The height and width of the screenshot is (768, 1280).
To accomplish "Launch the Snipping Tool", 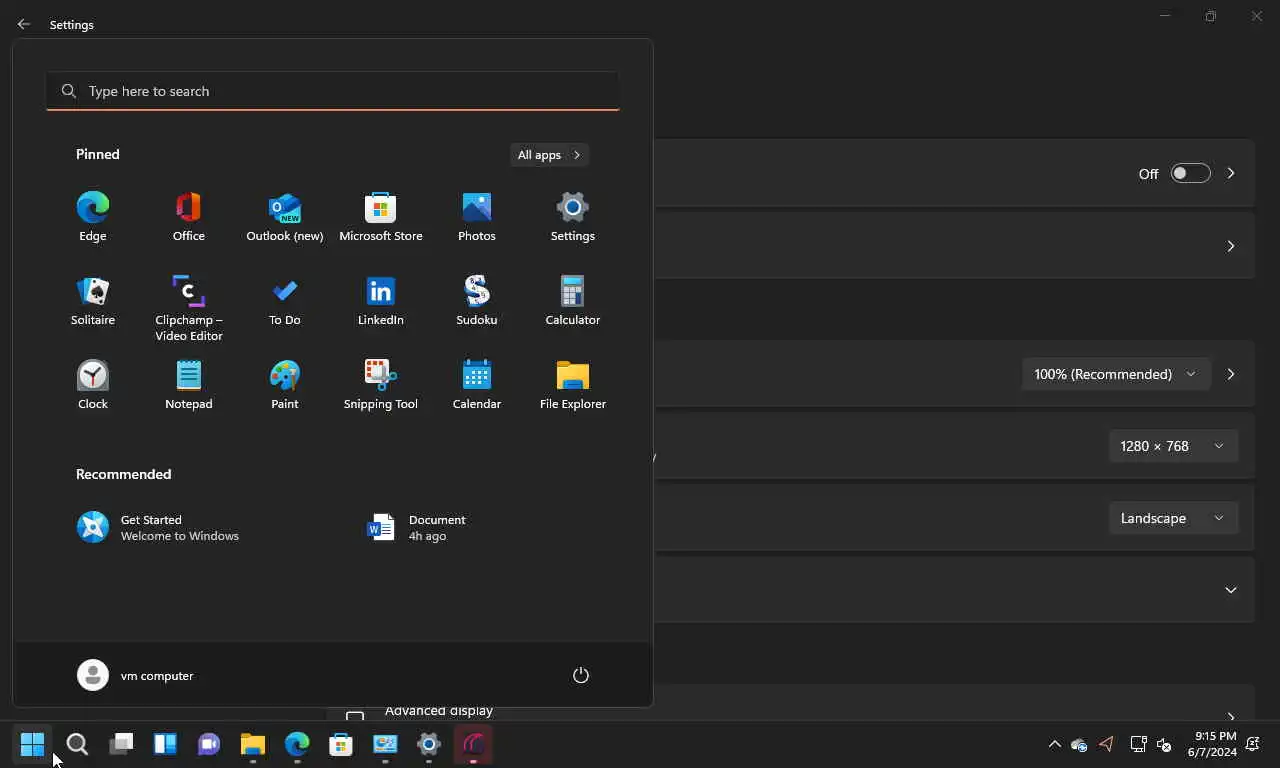I will (x=381, y=385).
